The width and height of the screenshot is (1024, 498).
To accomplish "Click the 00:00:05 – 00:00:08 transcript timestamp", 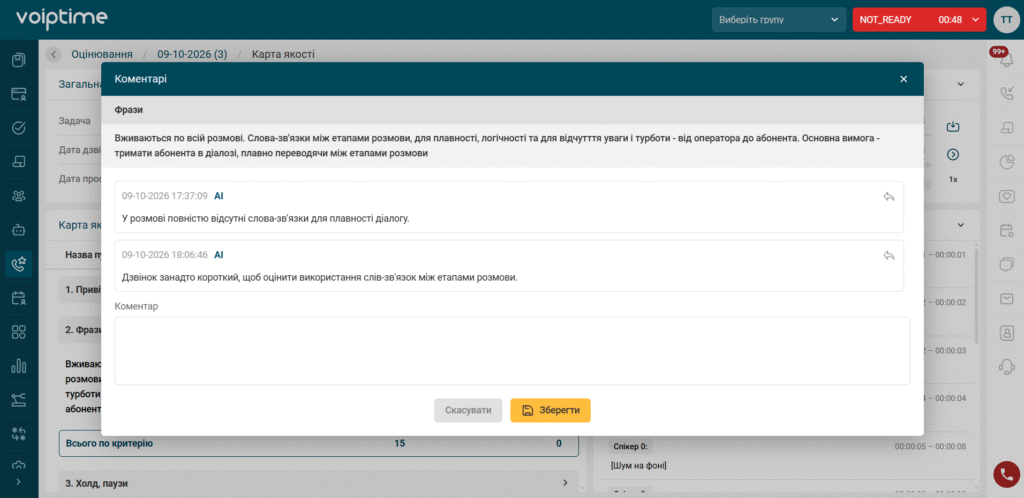I will click(x=929, y=446).
